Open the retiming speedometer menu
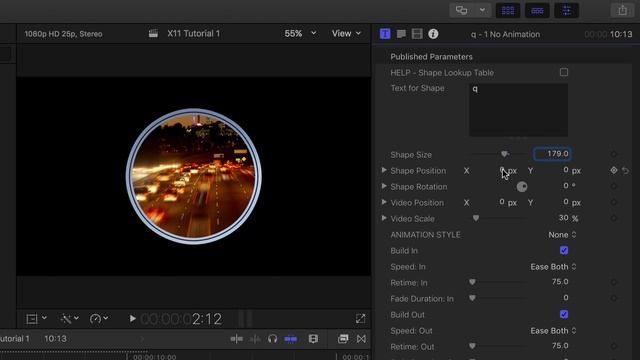This screenshot has width=640, height=360. (99, 319)
